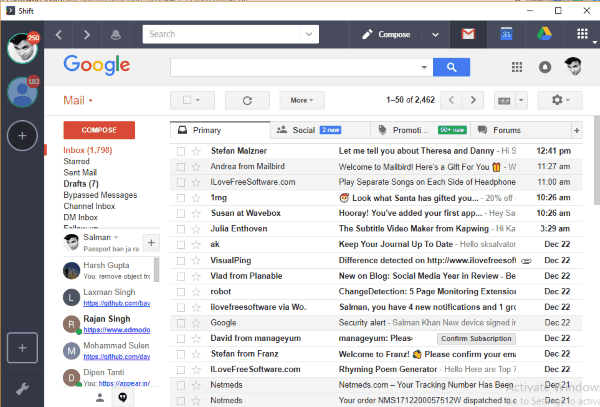
Task: Start new Hangouts conversation with plus
Action: click(x=151, y=243)
